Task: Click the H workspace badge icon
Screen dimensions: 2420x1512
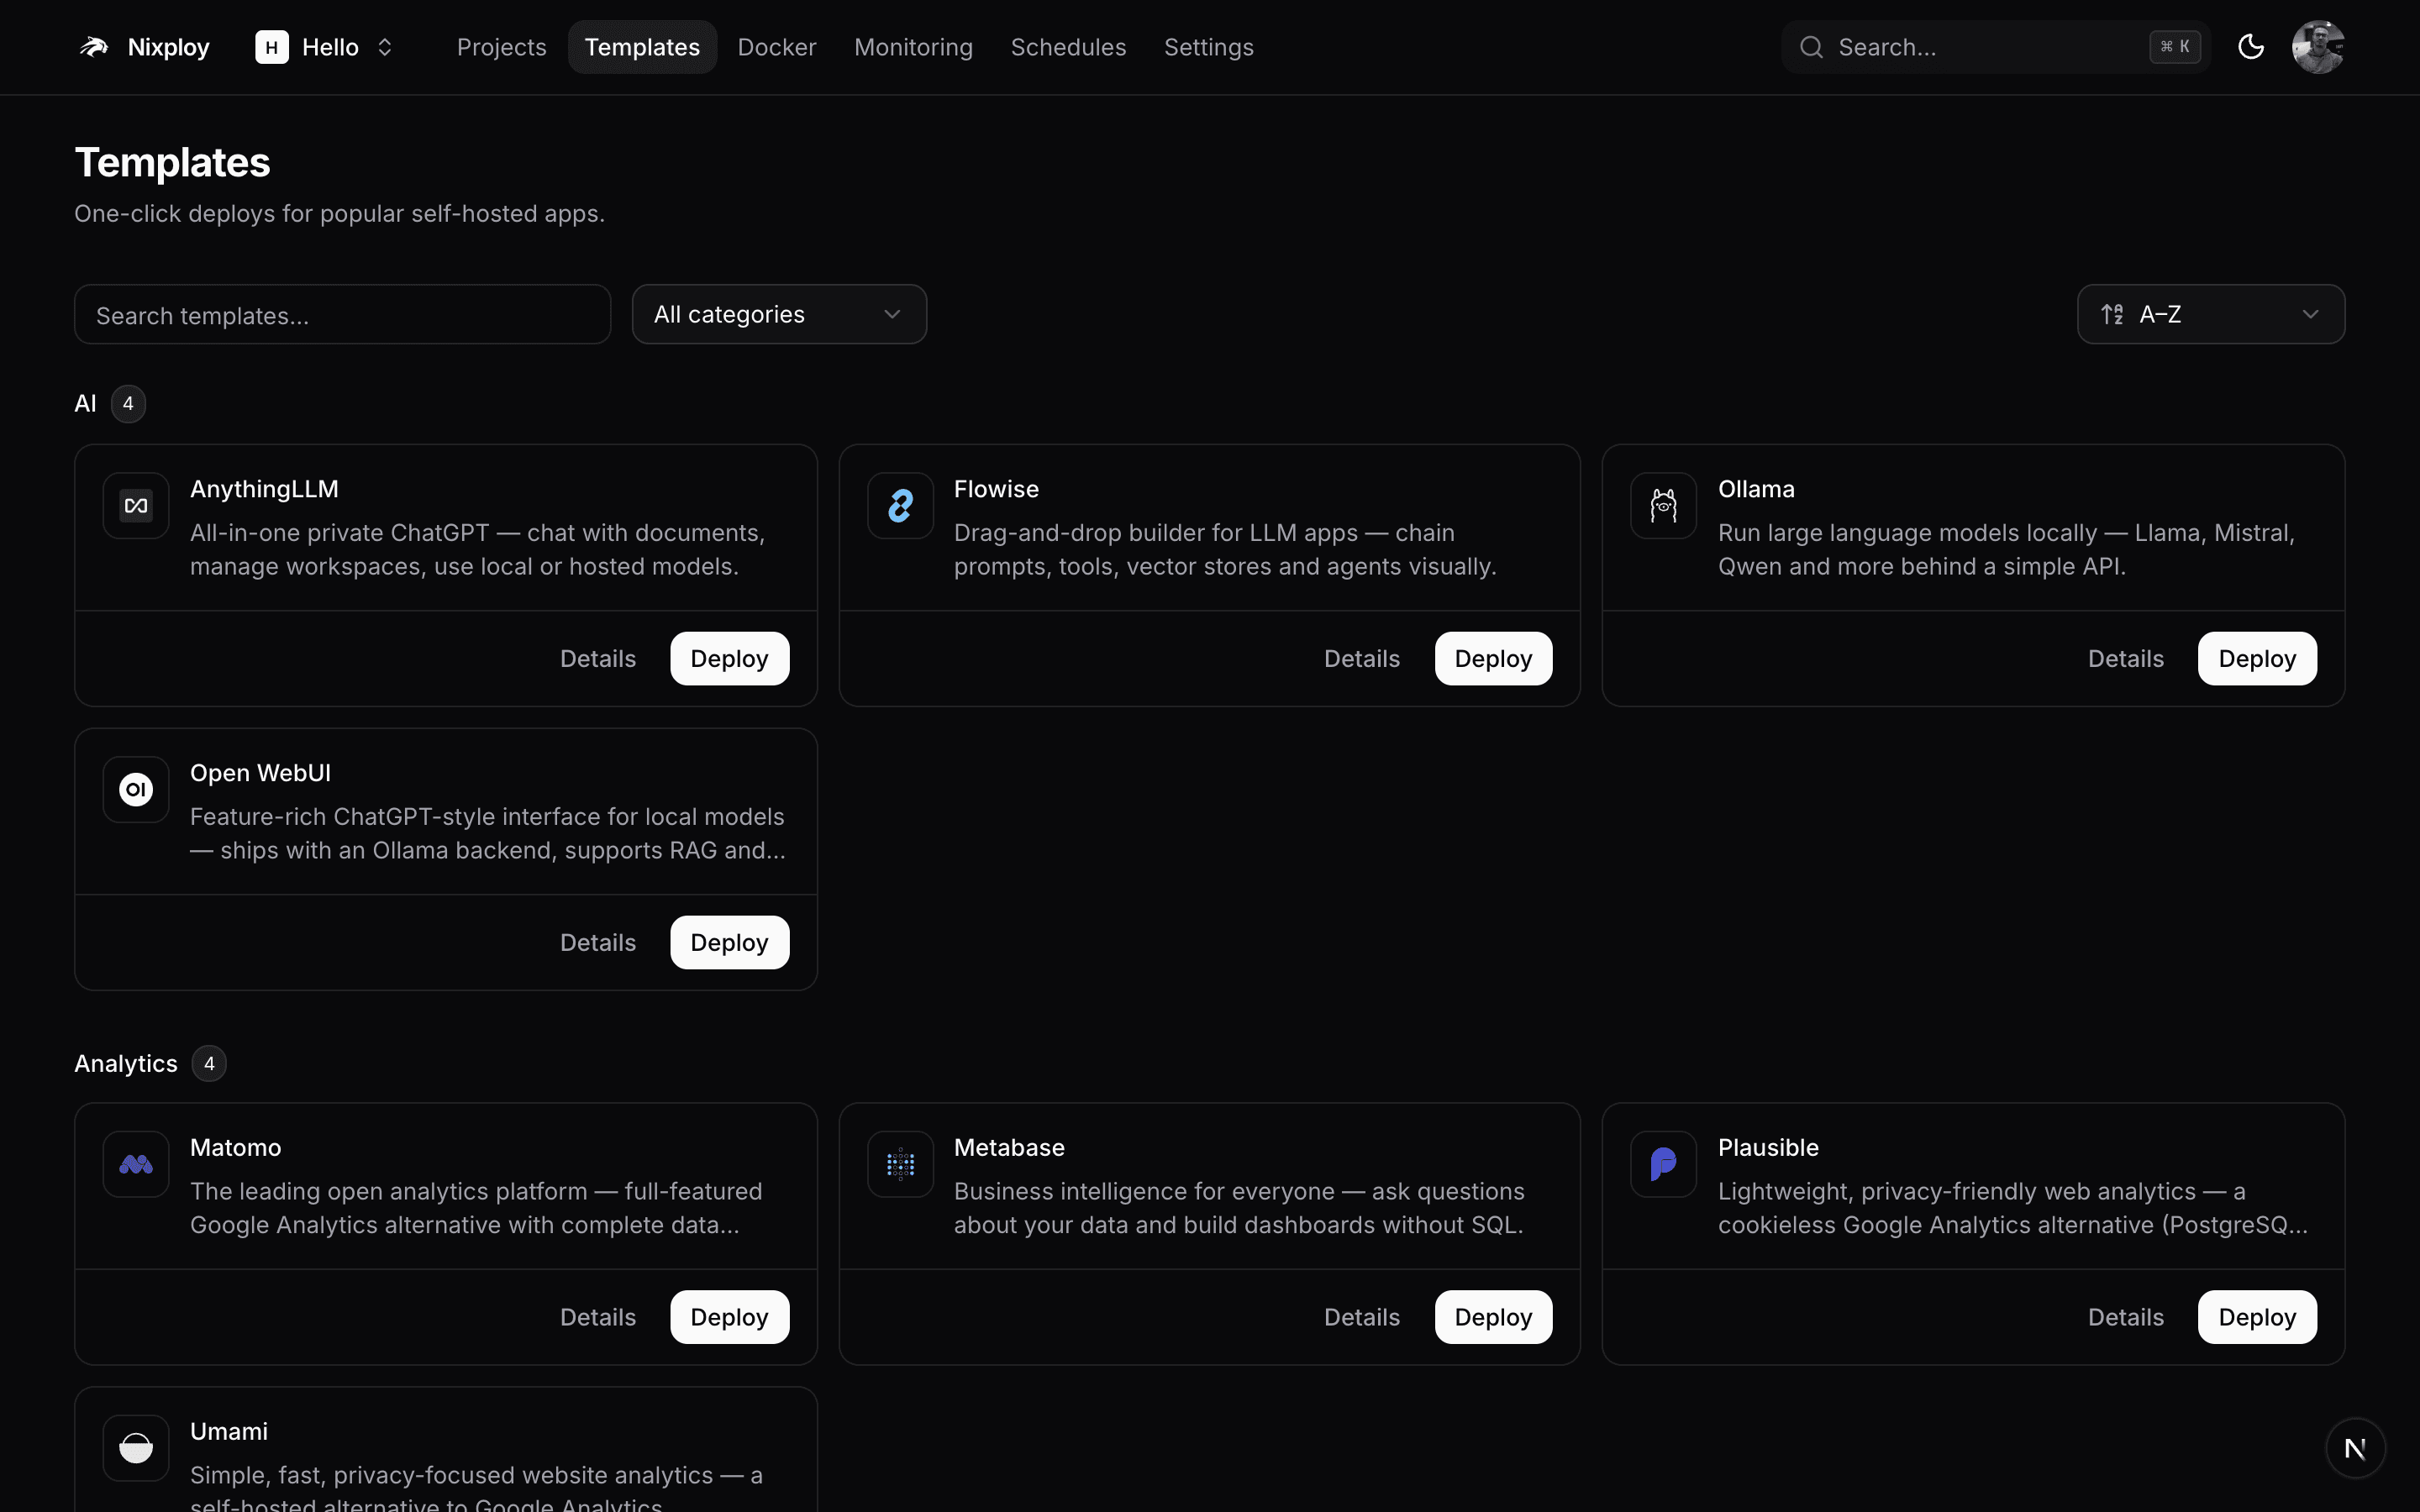Action: point(272,47)
